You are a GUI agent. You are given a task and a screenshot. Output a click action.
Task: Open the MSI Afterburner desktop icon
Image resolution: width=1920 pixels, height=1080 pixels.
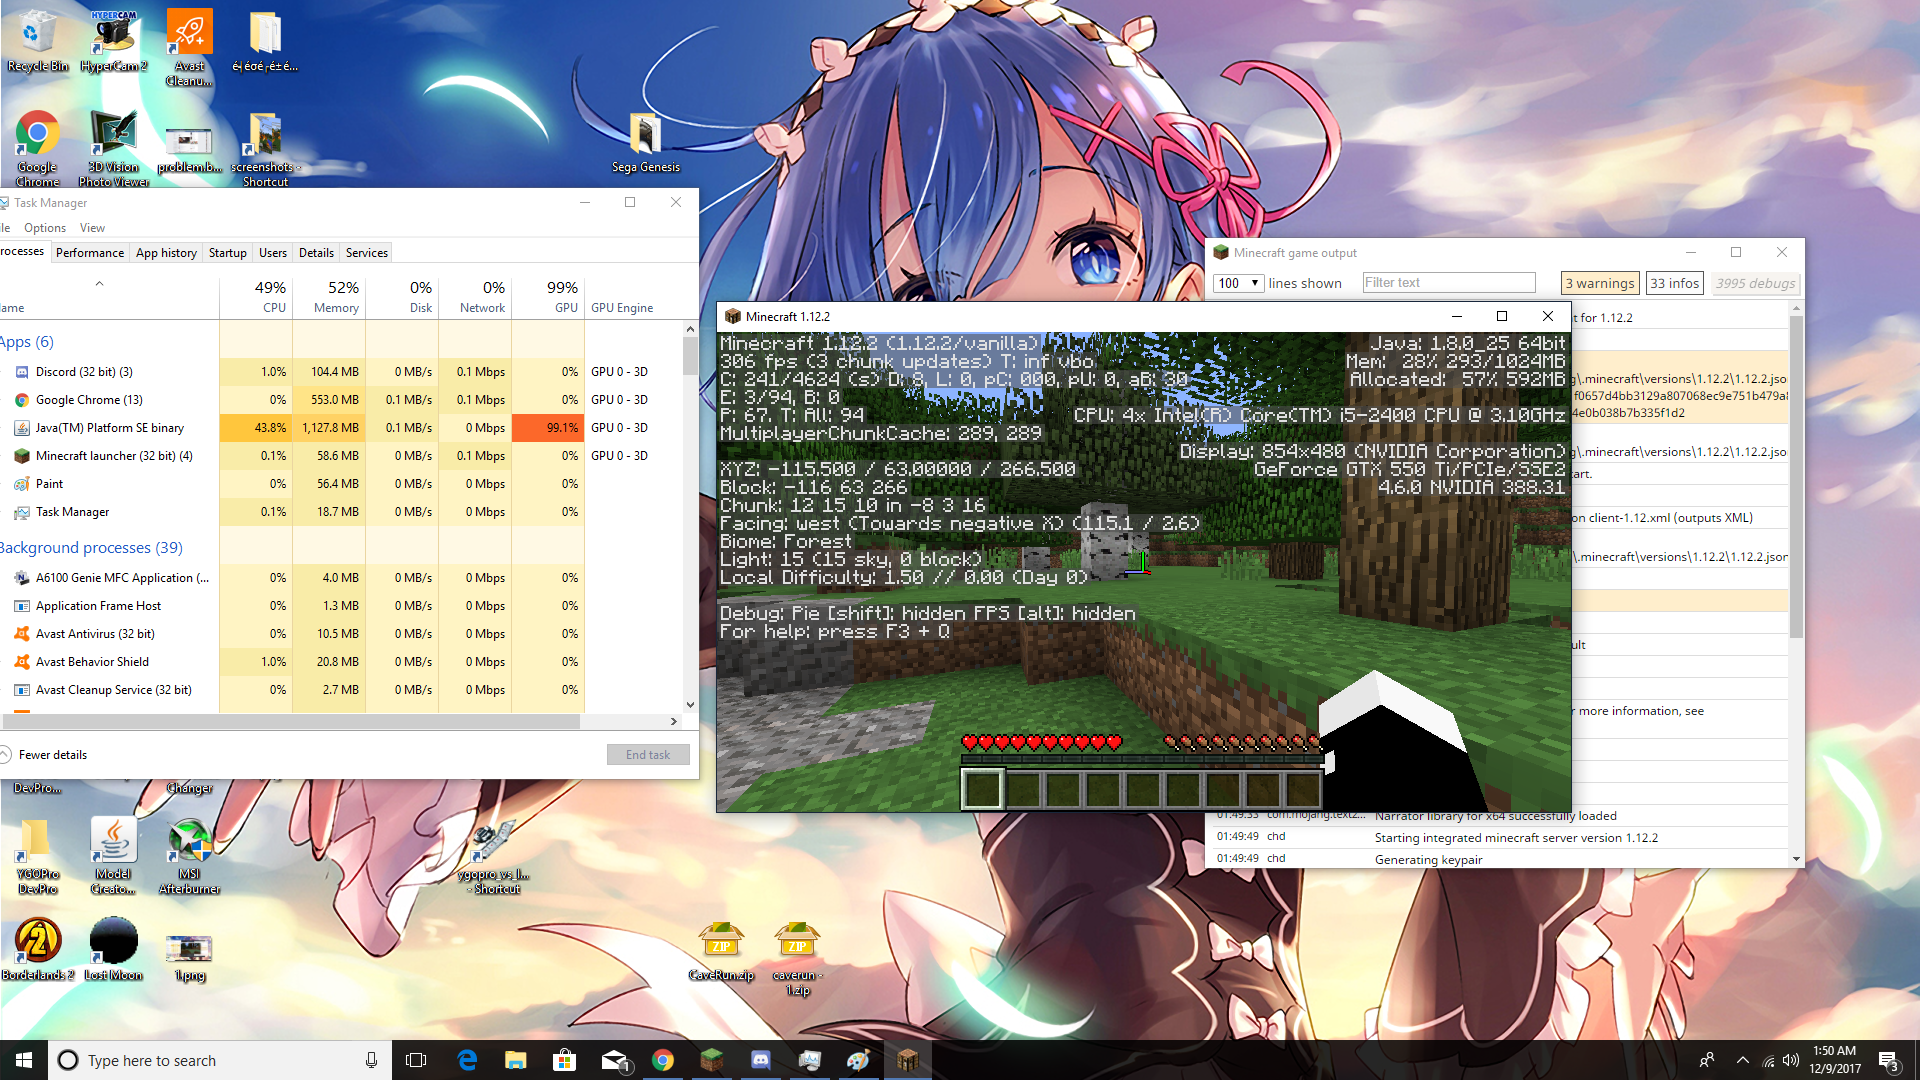pos(189,842)
